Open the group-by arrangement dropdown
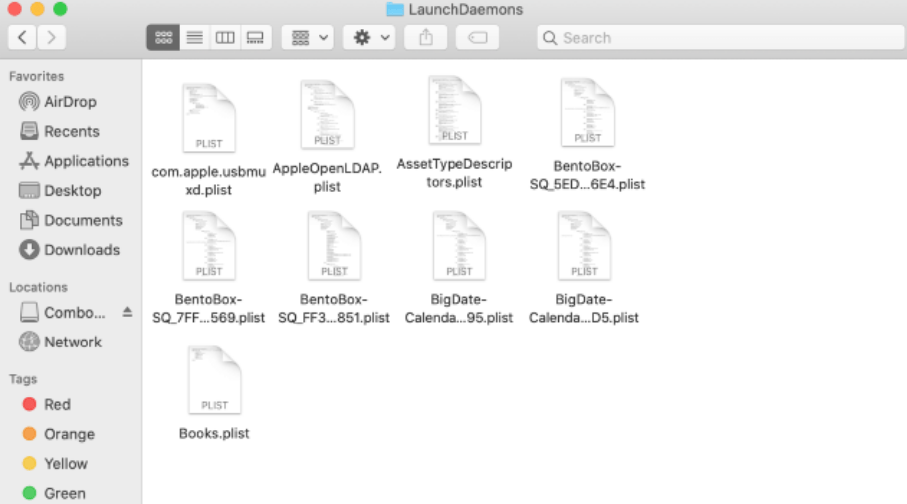The image size is (907, 504). (308, 38)
